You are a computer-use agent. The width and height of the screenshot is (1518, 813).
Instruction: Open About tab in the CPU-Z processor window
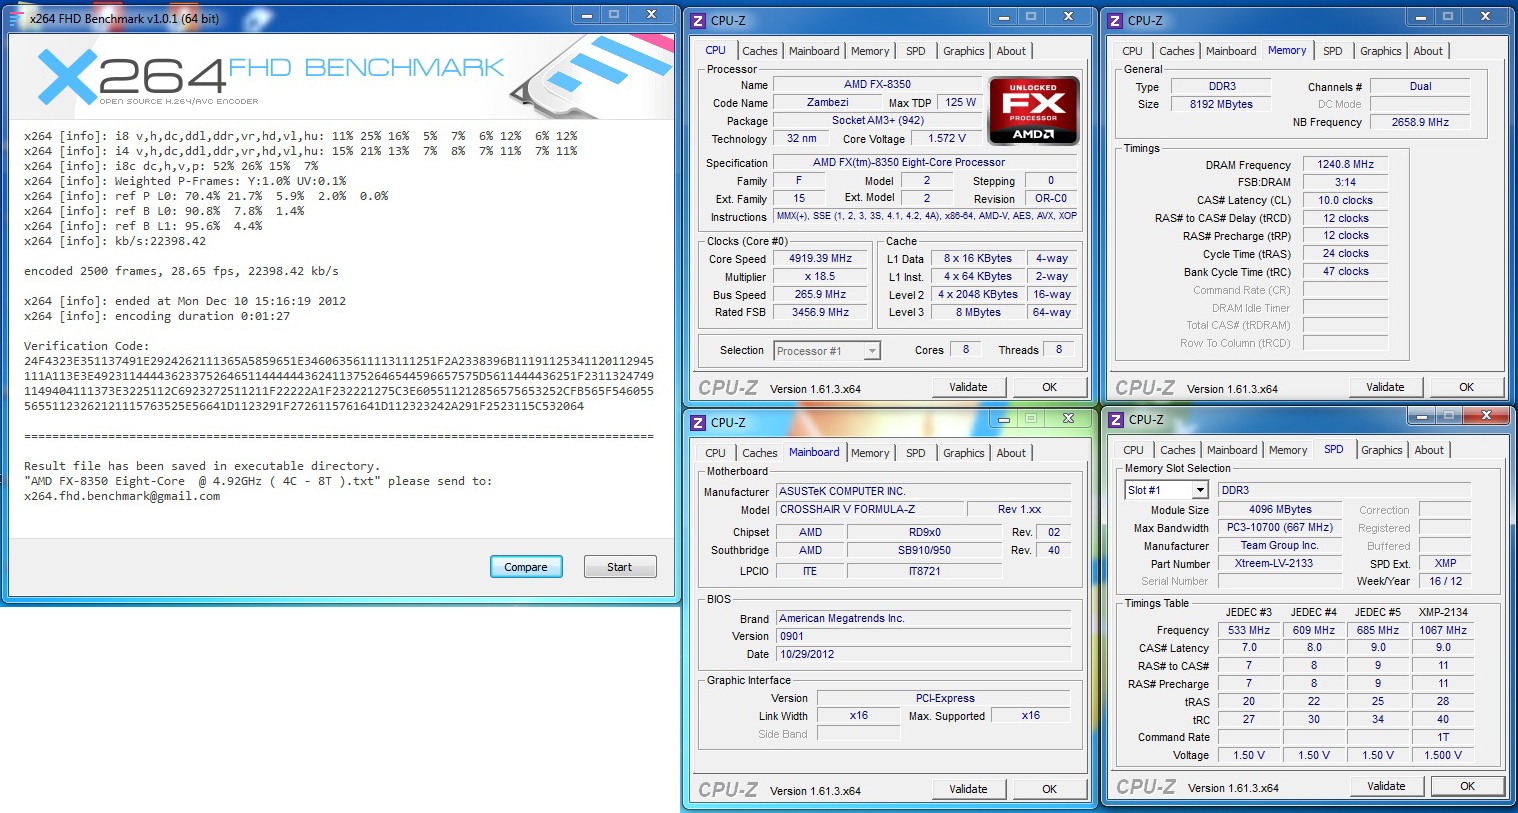click(1011, 51)
